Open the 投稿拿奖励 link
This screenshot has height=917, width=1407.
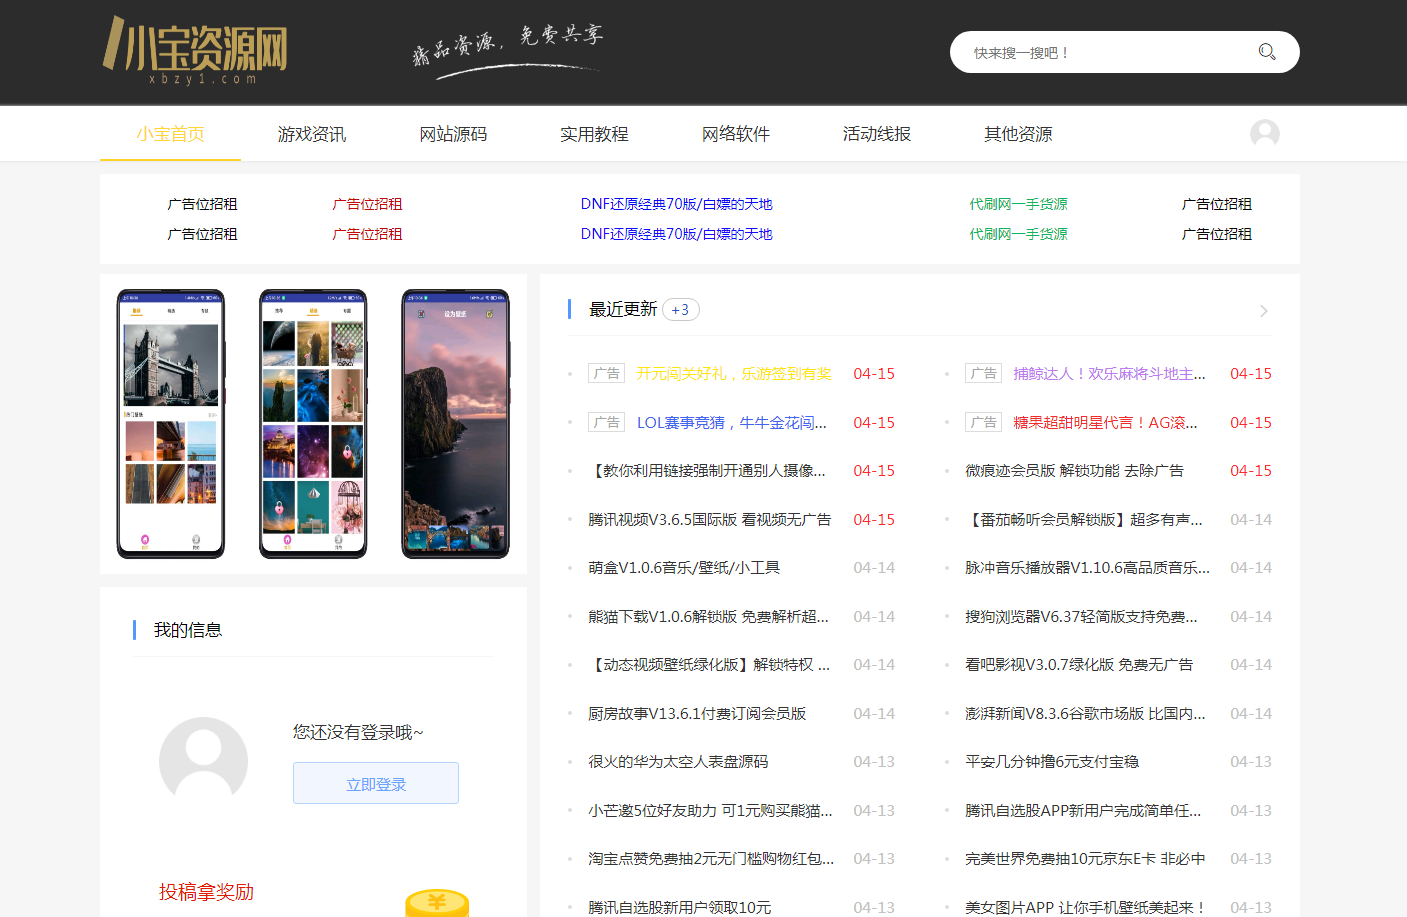206,892
